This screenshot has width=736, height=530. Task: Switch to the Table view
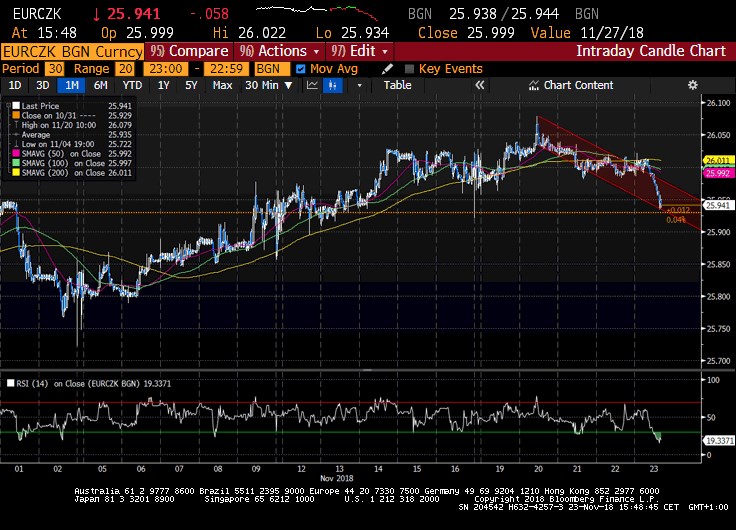pyautogui.click(x=397, y=85)
